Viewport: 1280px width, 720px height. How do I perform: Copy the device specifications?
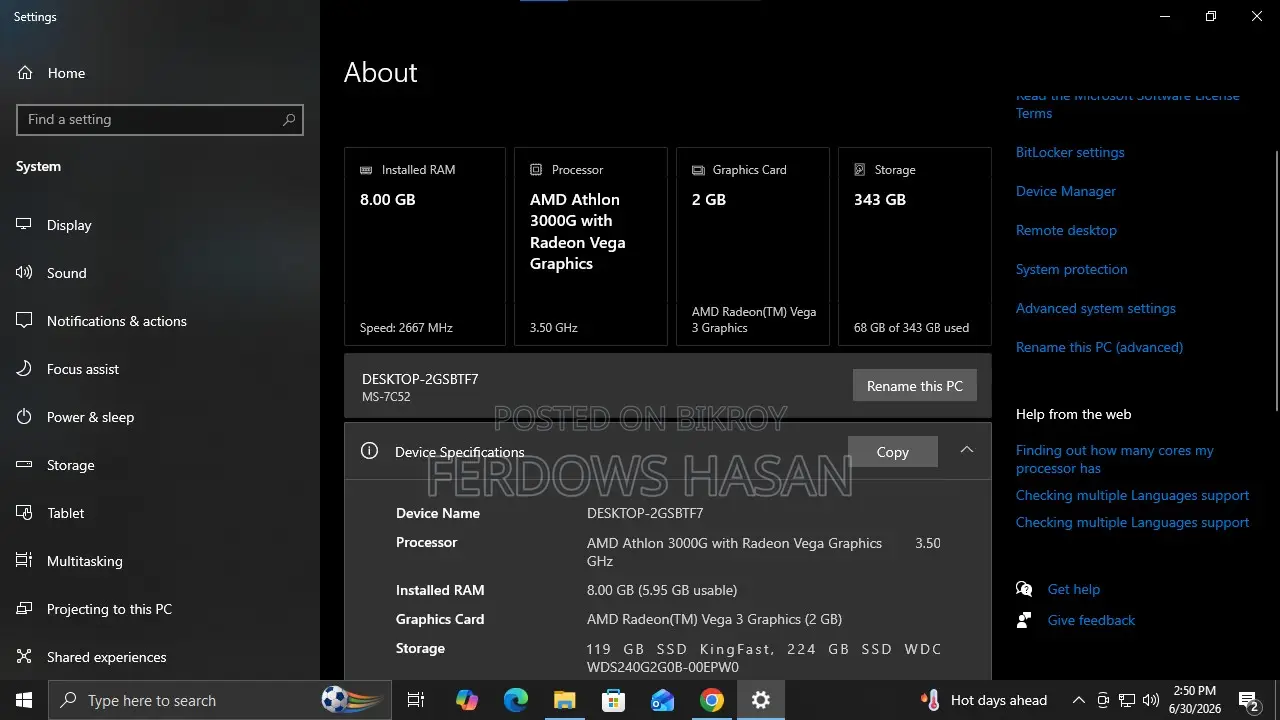(x=893, y=452)
